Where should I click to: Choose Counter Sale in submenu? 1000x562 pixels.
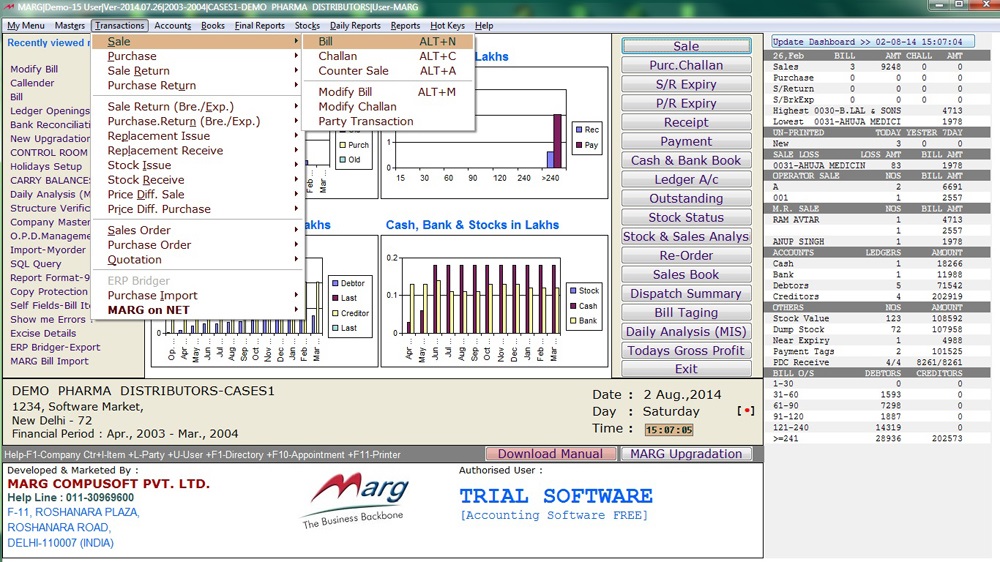(388, 71)
